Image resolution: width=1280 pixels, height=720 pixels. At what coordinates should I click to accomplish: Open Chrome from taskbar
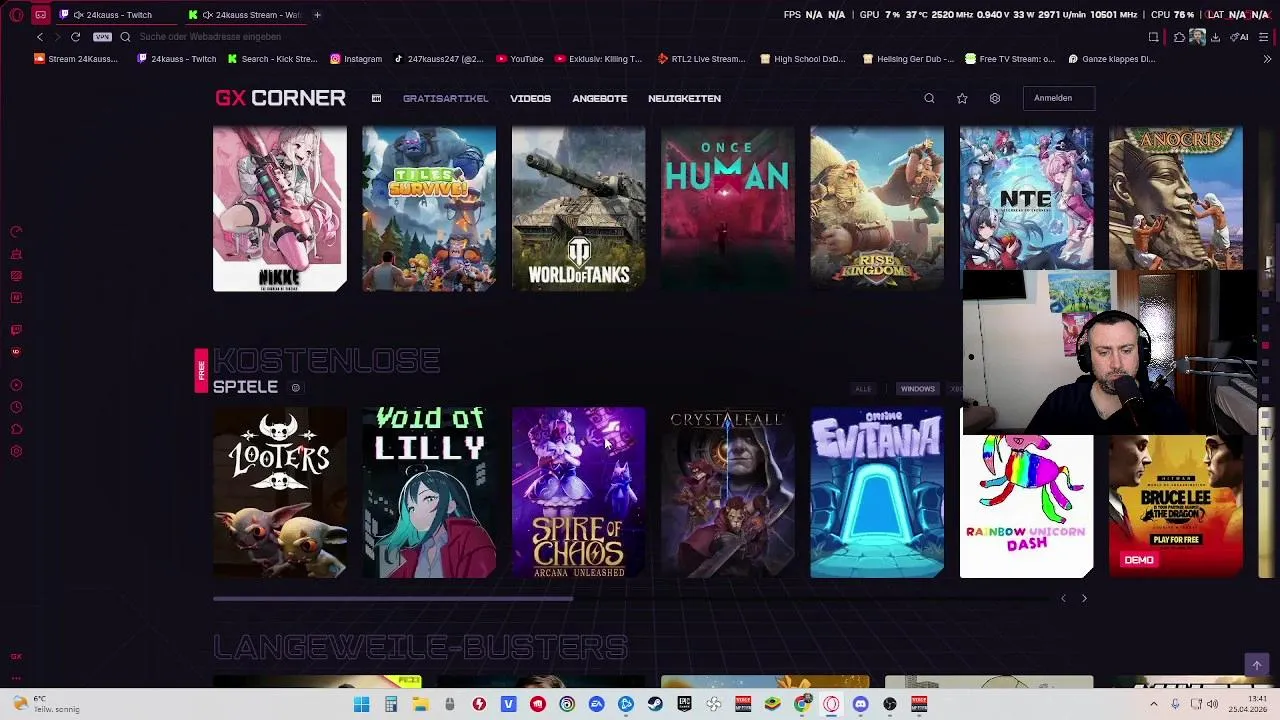[802, 704]
